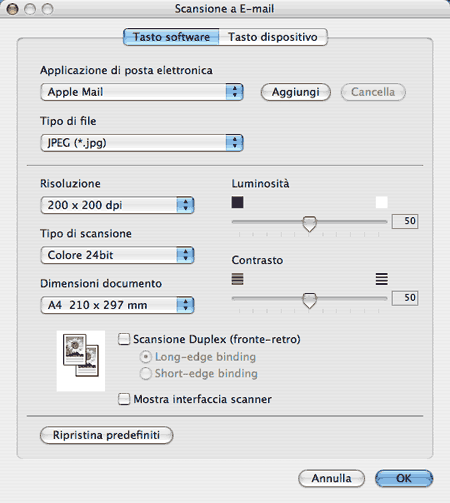Screen dimensions: 450x503
Task: Click the Luminosità slider handle
Action: pyautogui.click(x=309, y=224)
